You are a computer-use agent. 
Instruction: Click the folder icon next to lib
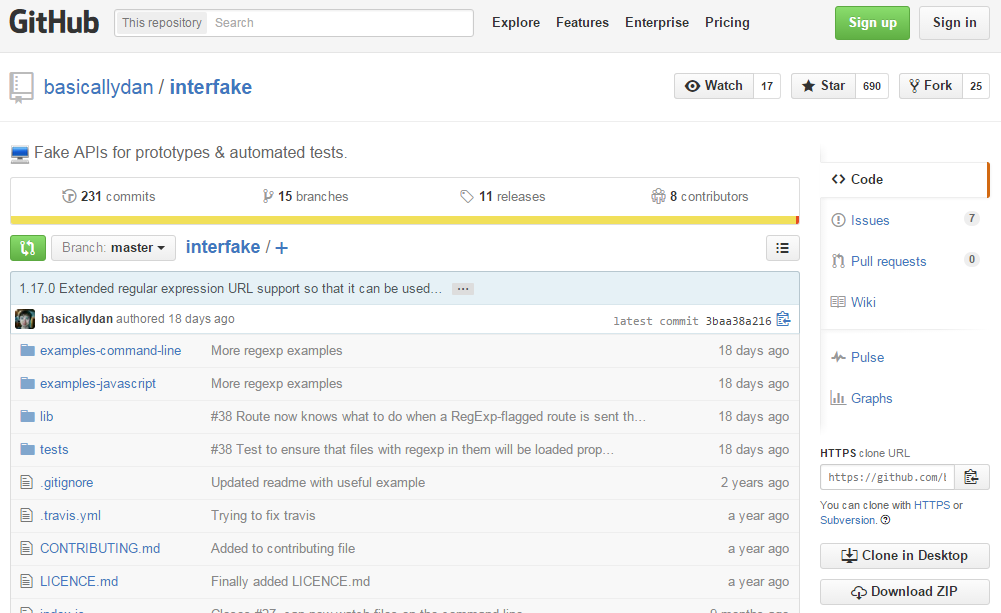(x=27, y=416)
